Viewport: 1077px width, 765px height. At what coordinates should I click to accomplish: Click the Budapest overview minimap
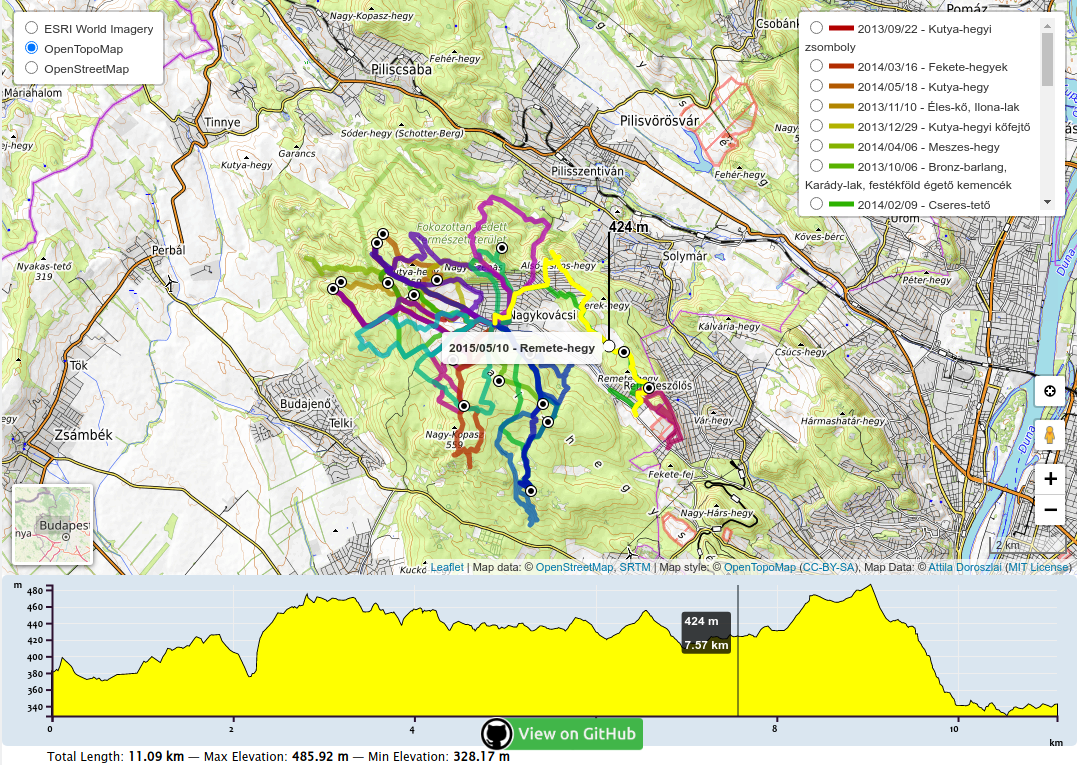tap(53, 524)
